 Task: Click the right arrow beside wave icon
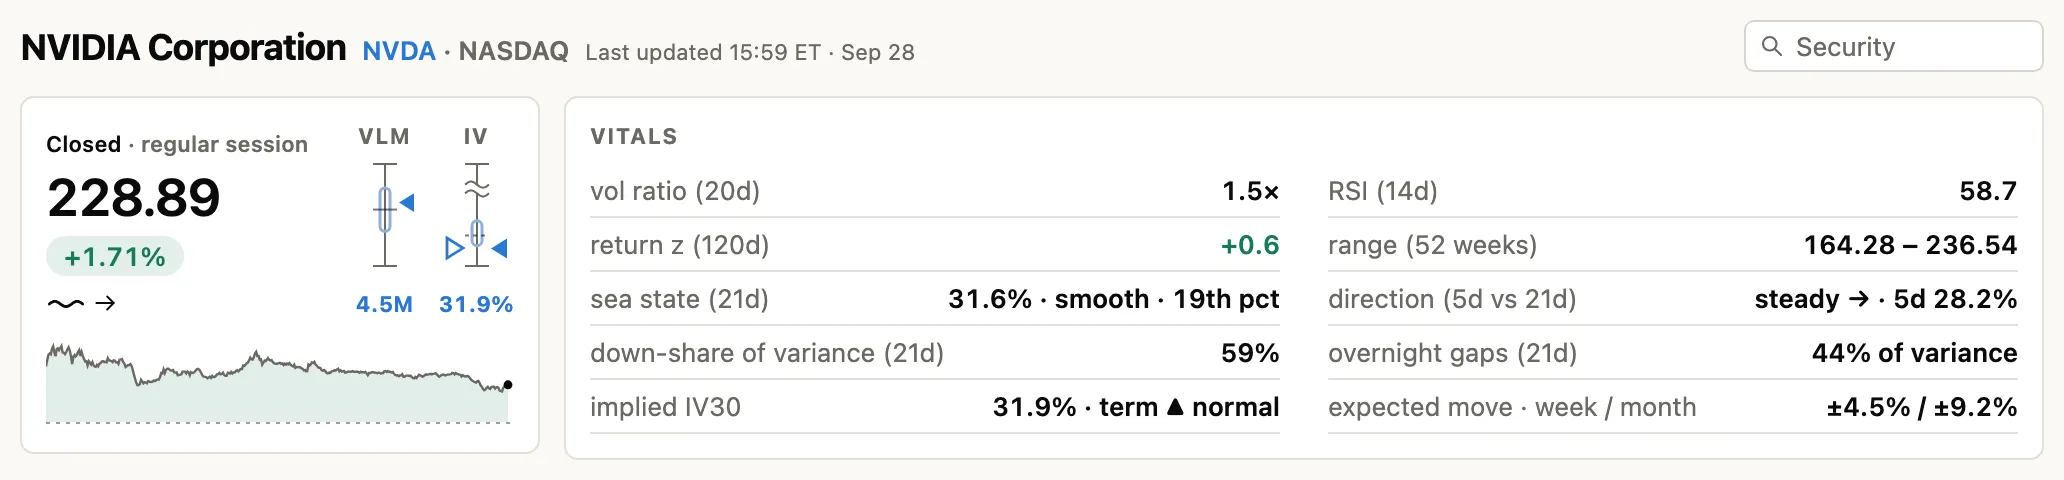105,303
